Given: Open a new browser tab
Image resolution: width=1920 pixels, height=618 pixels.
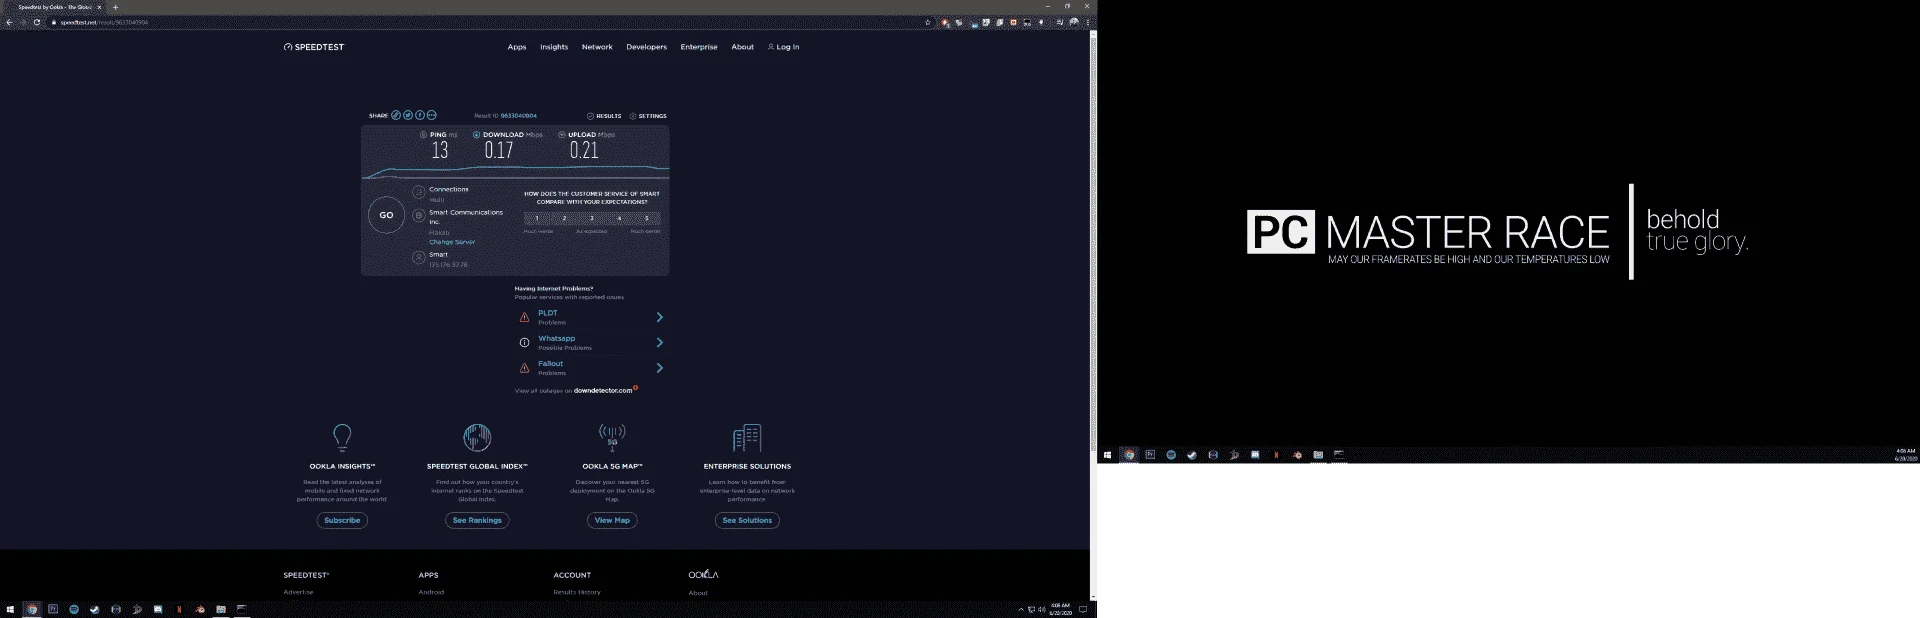Looking at the screenshot, I should point(115,7).
